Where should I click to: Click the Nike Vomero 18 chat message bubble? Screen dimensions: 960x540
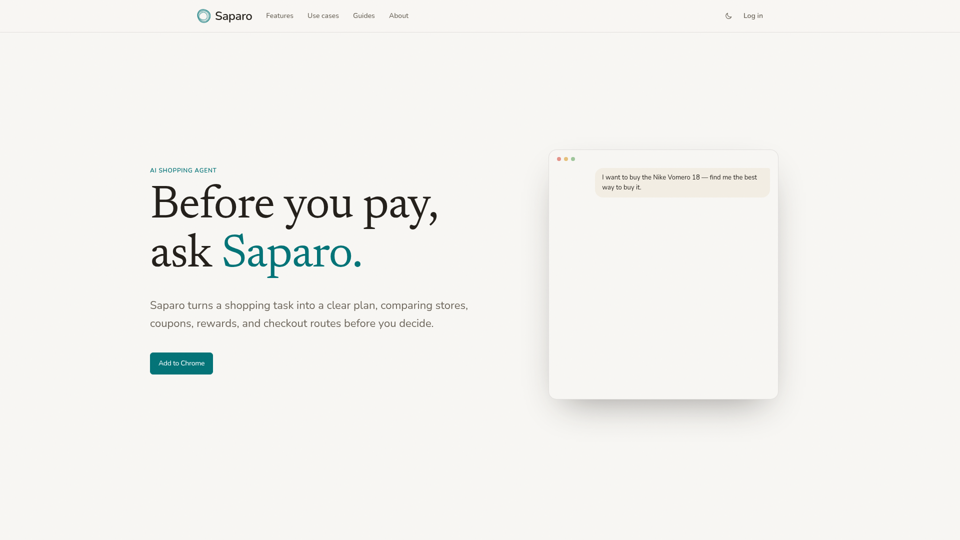tap(682, 182)
